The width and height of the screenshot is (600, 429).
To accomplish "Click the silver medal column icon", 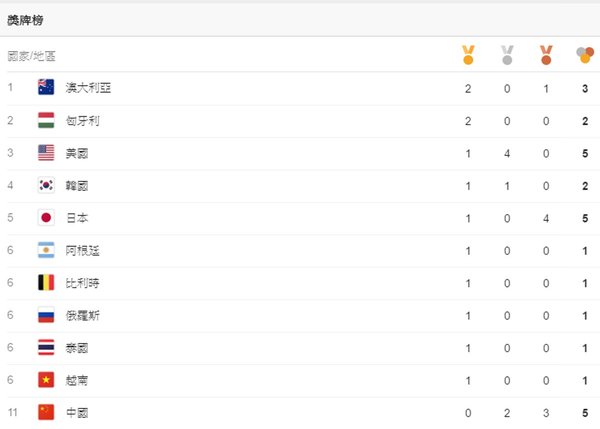I will coord(507,55).
